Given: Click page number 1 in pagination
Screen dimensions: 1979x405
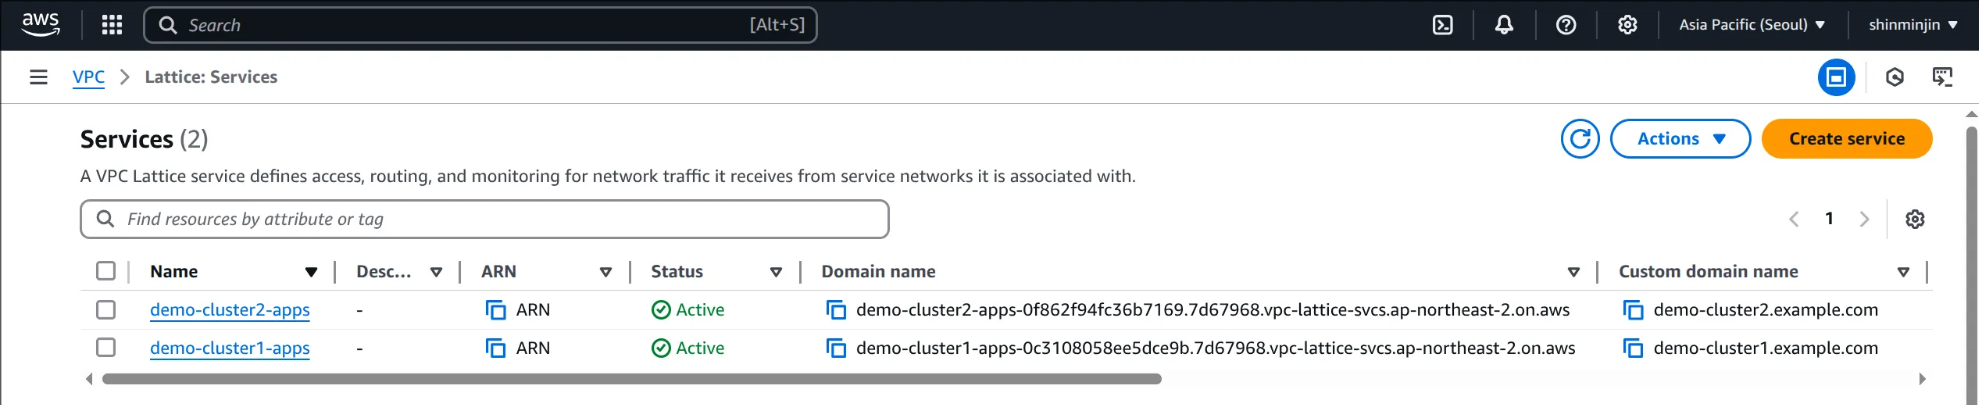Looking at the screenshot, I should (x=1829, y=219).
